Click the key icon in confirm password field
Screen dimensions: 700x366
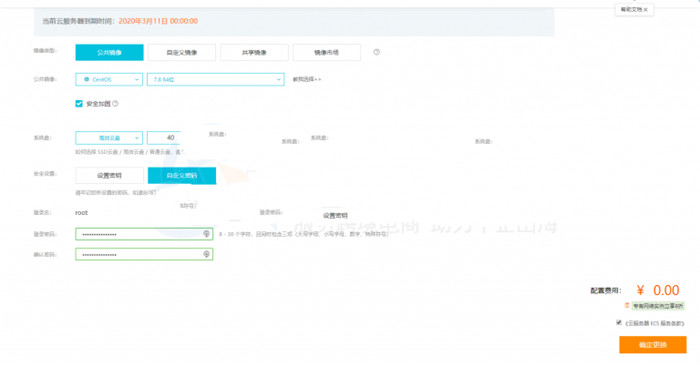(x=206, y=254)
